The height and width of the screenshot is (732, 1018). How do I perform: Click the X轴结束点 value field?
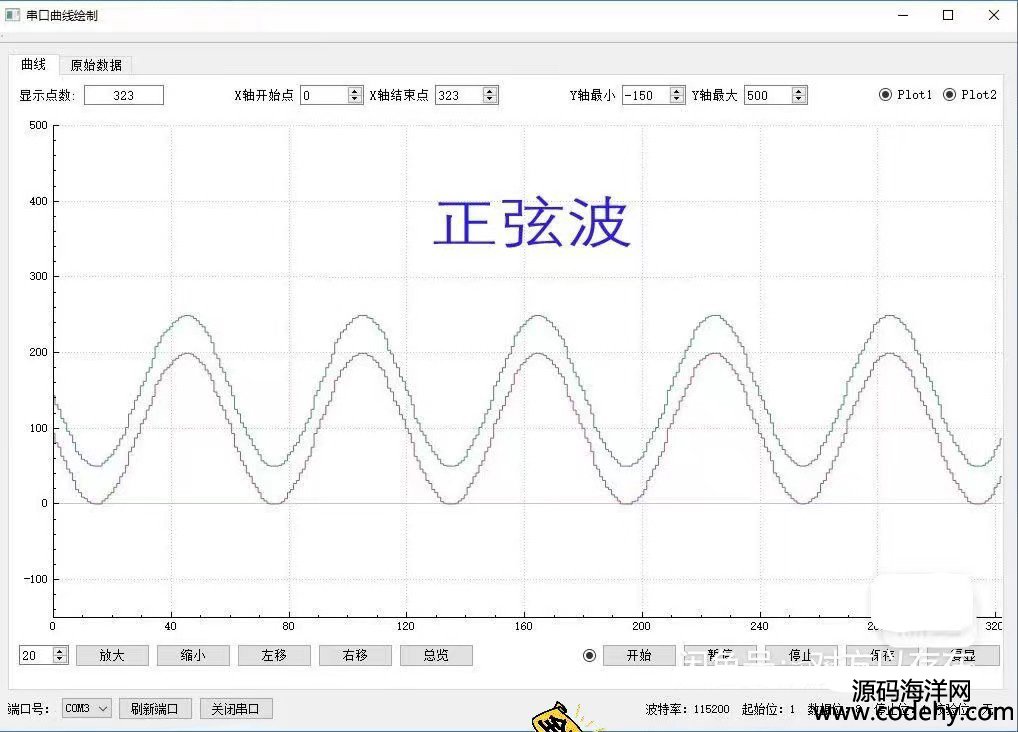tap(459, 95)
